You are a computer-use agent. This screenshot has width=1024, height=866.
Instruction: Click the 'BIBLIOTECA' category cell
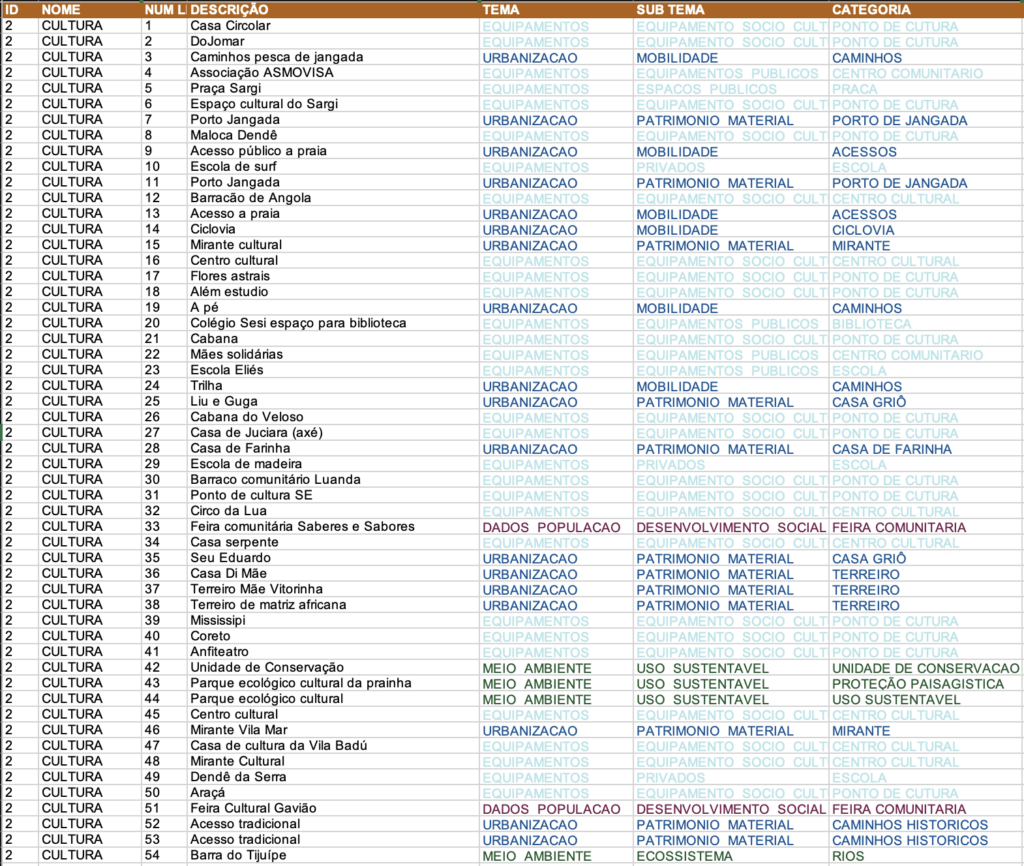click(871, 324)
